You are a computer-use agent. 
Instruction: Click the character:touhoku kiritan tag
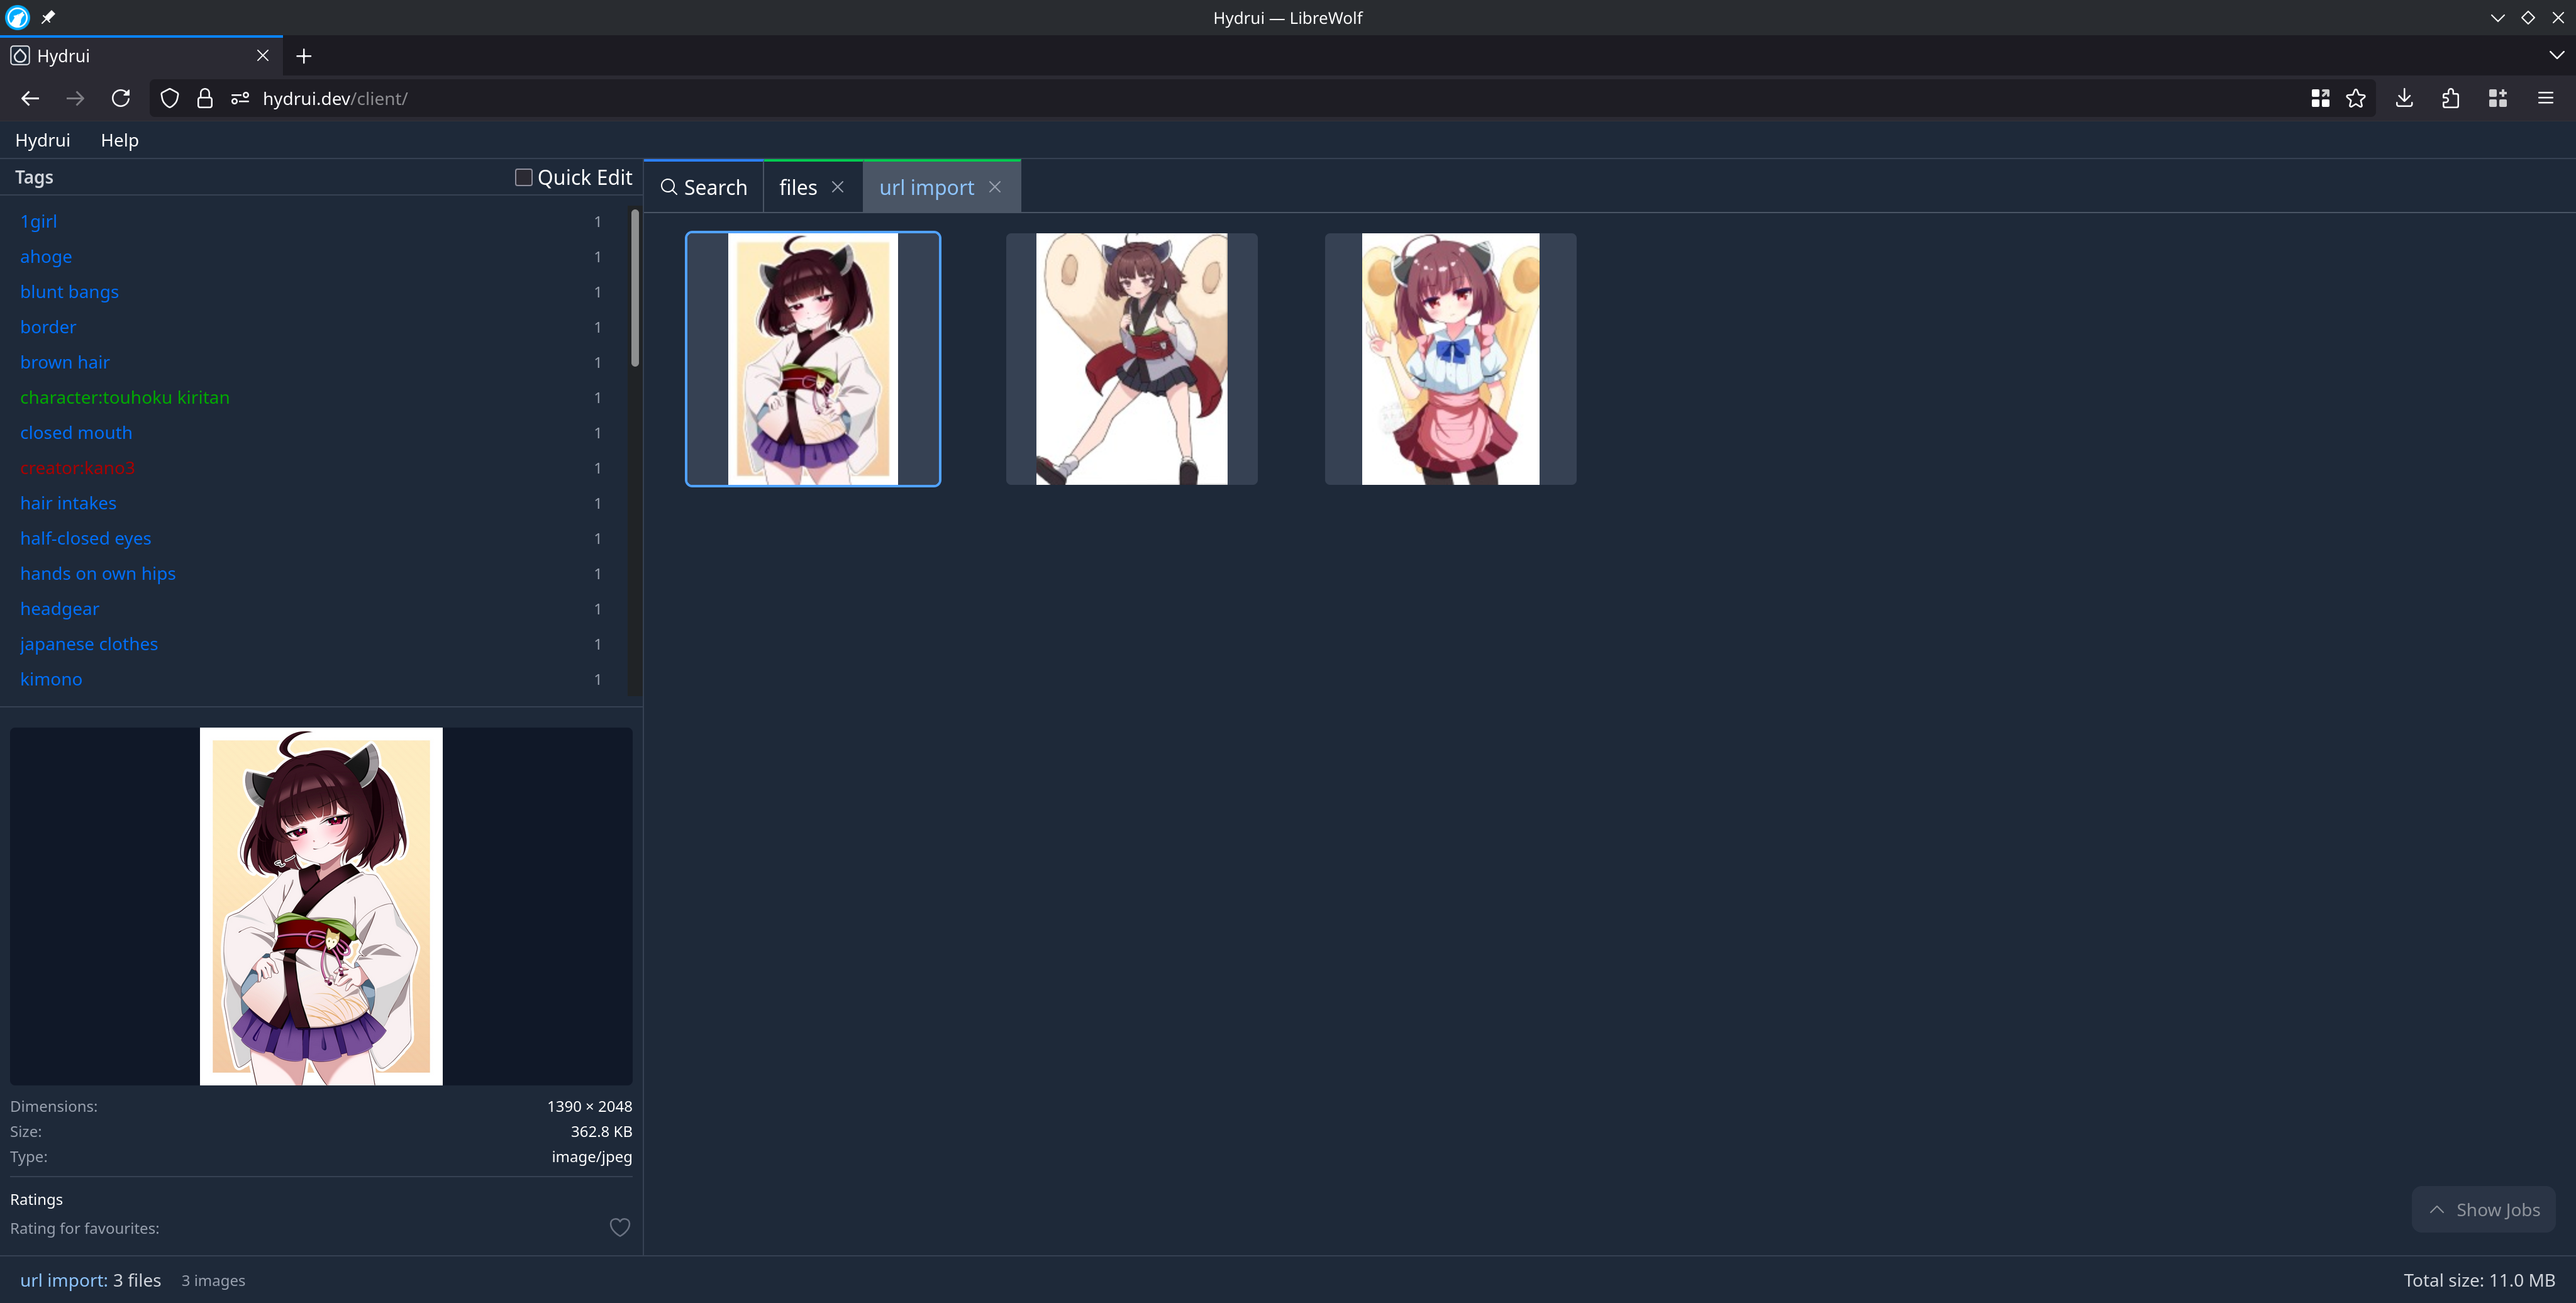(x=125, y=397)
